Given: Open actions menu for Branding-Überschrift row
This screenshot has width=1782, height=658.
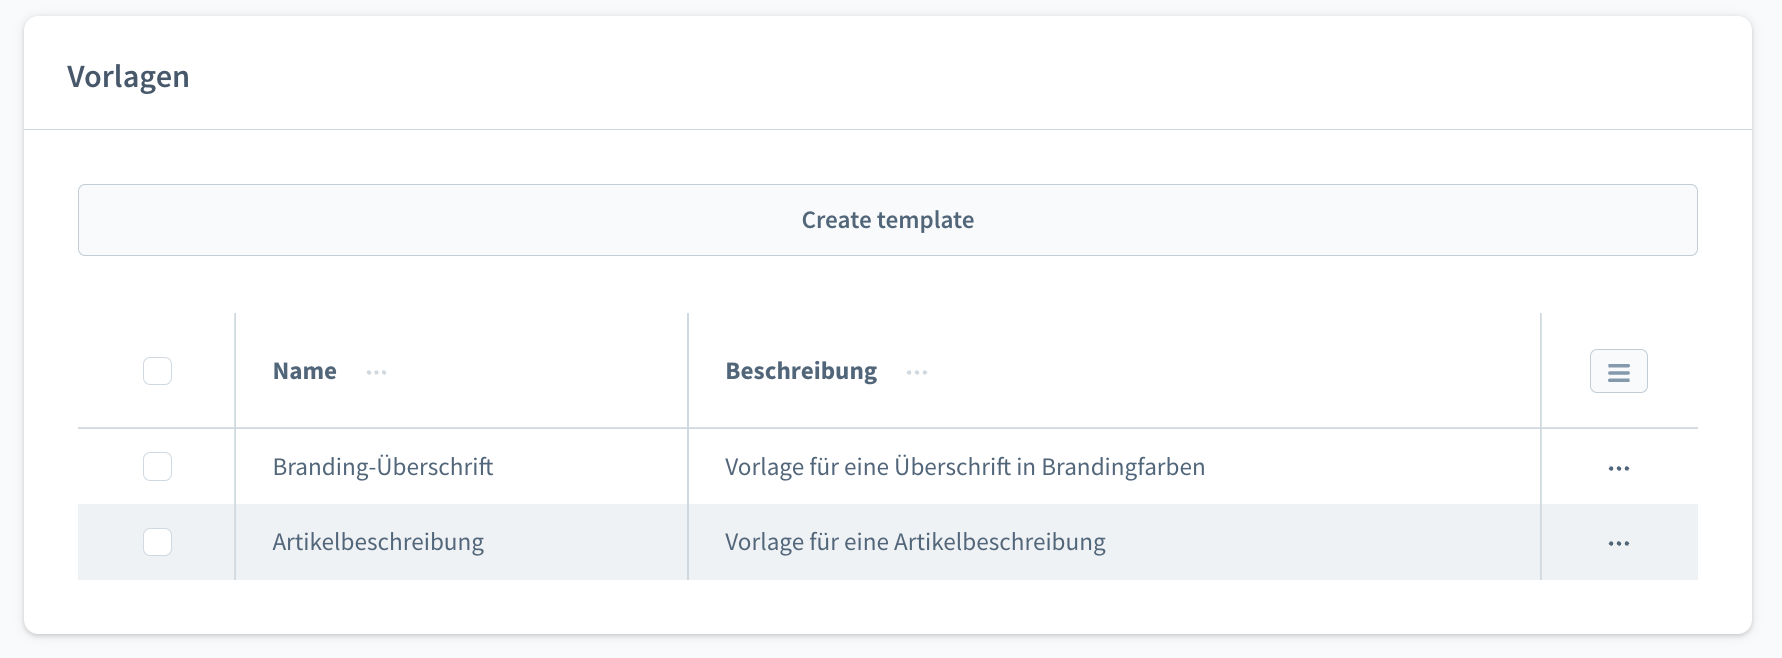Looking at the screenshot, I should pyautogui.click(x=1618, y=468).
